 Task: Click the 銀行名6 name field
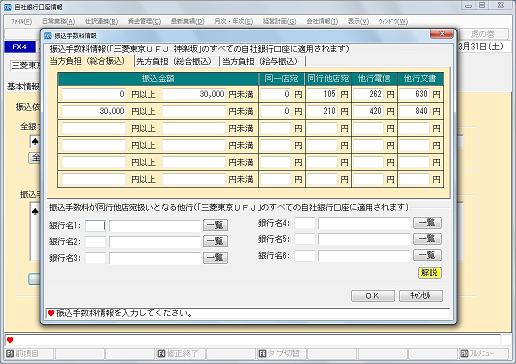[364, 256]
